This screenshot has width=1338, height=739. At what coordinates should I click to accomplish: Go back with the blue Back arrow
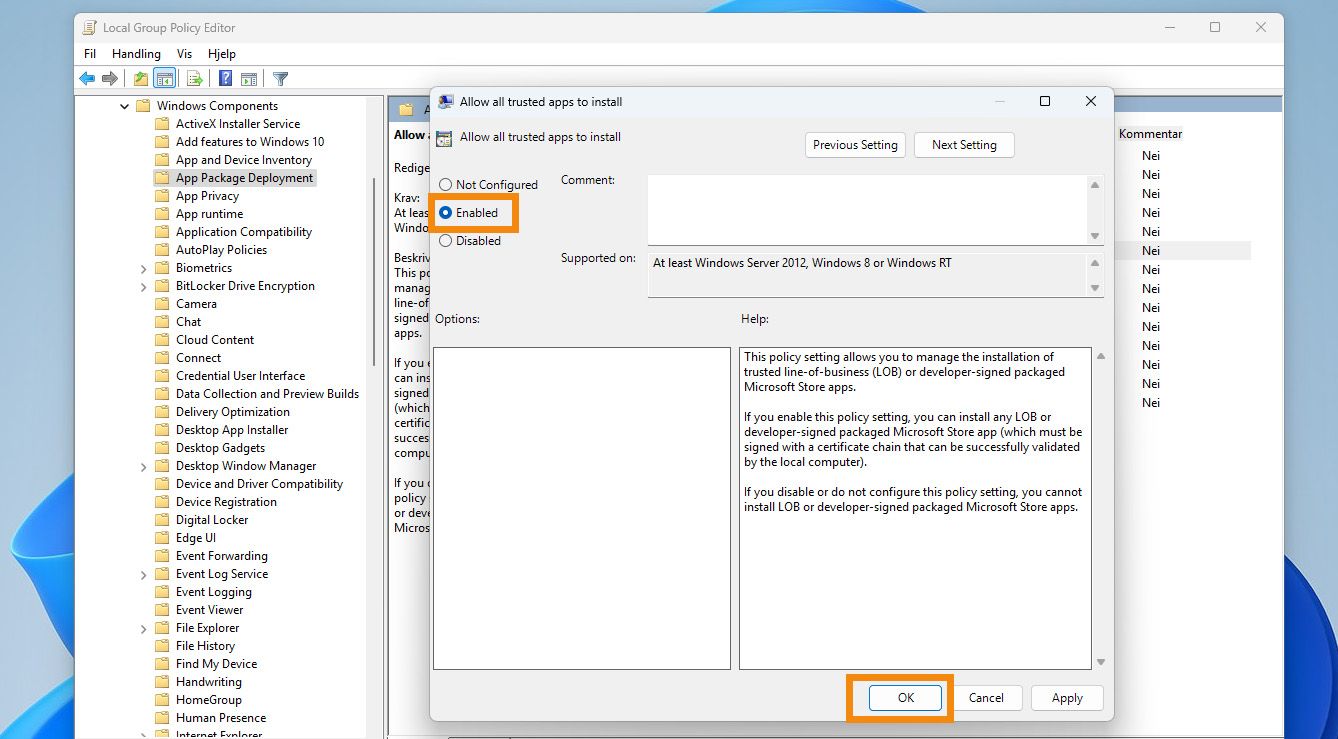[x=87, y=79]
